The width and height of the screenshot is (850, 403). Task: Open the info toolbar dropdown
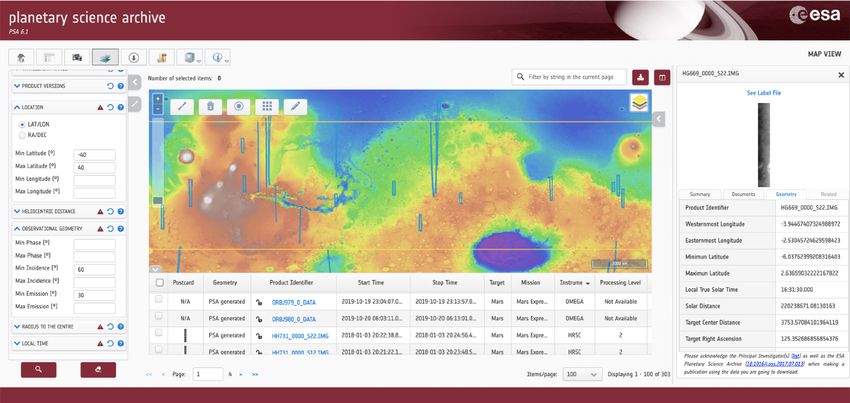[x=218, y=57]
